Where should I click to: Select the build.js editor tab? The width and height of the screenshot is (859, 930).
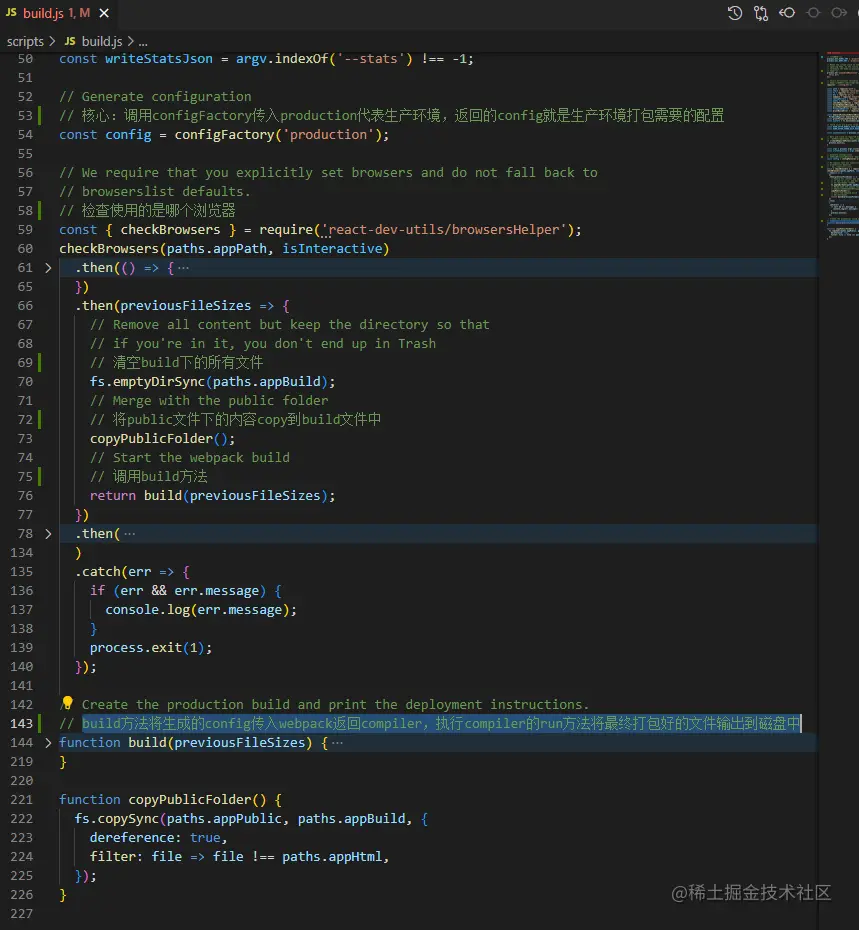tap(58, 13)
